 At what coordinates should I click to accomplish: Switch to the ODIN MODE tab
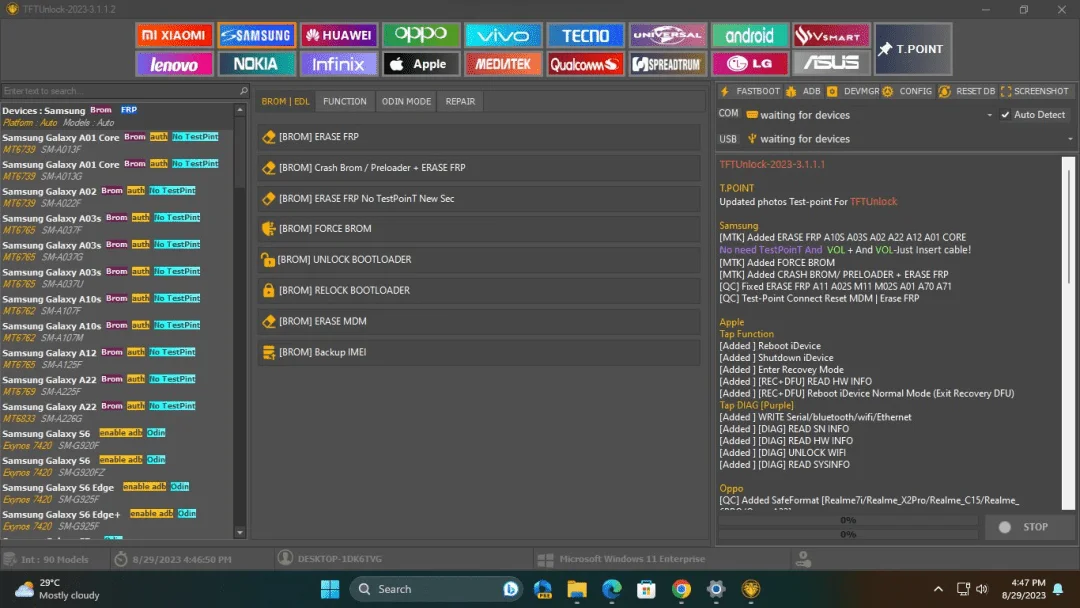click(x=406, y=101)
